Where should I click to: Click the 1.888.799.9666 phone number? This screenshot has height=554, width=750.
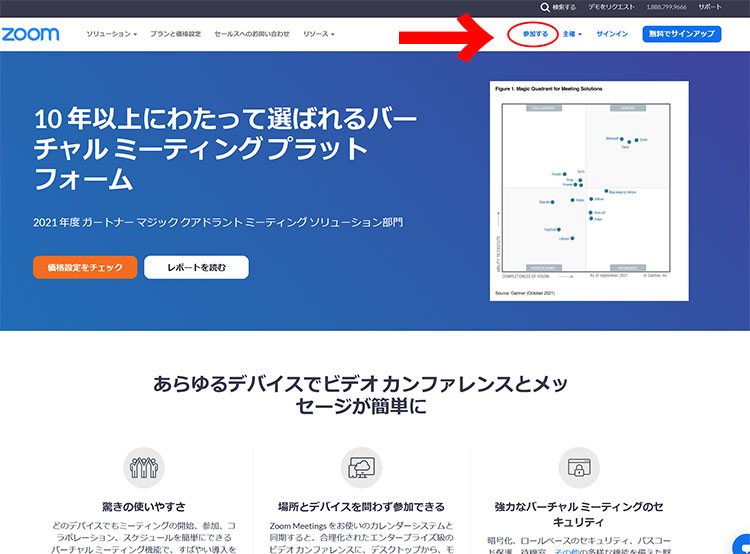pyautogui.click(x=667, y=7)
